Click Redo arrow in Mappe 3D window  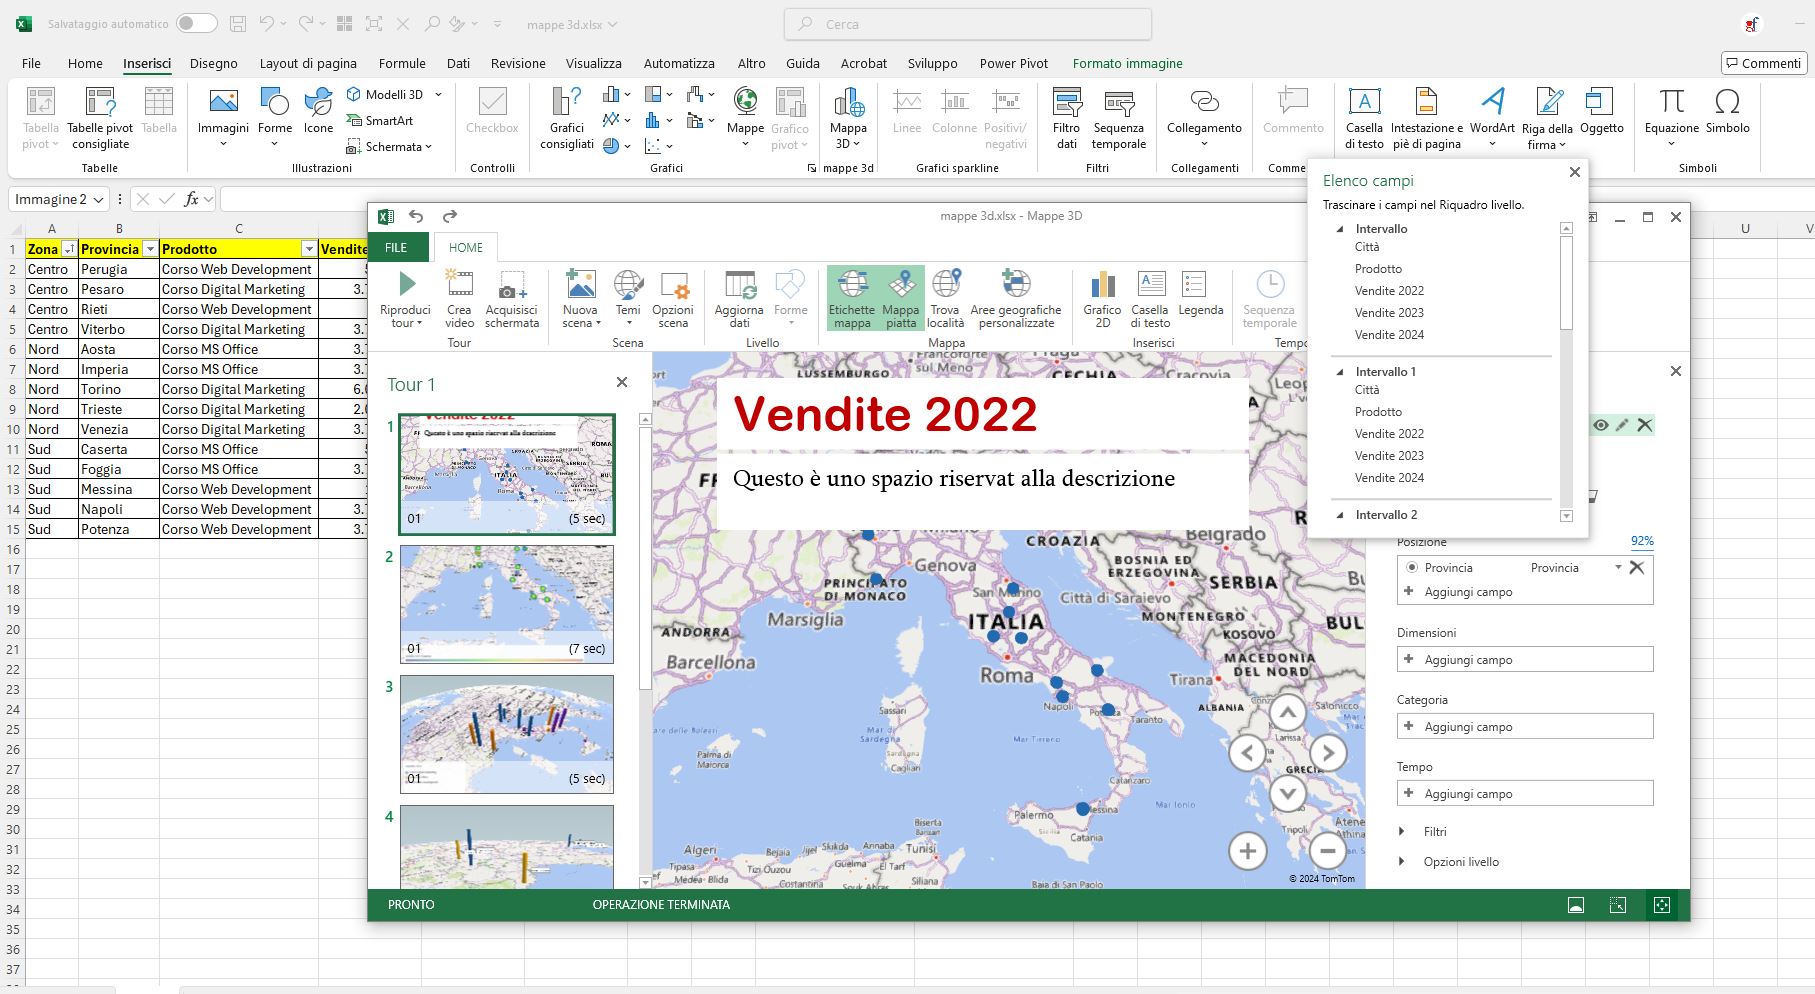click(450, 216)
